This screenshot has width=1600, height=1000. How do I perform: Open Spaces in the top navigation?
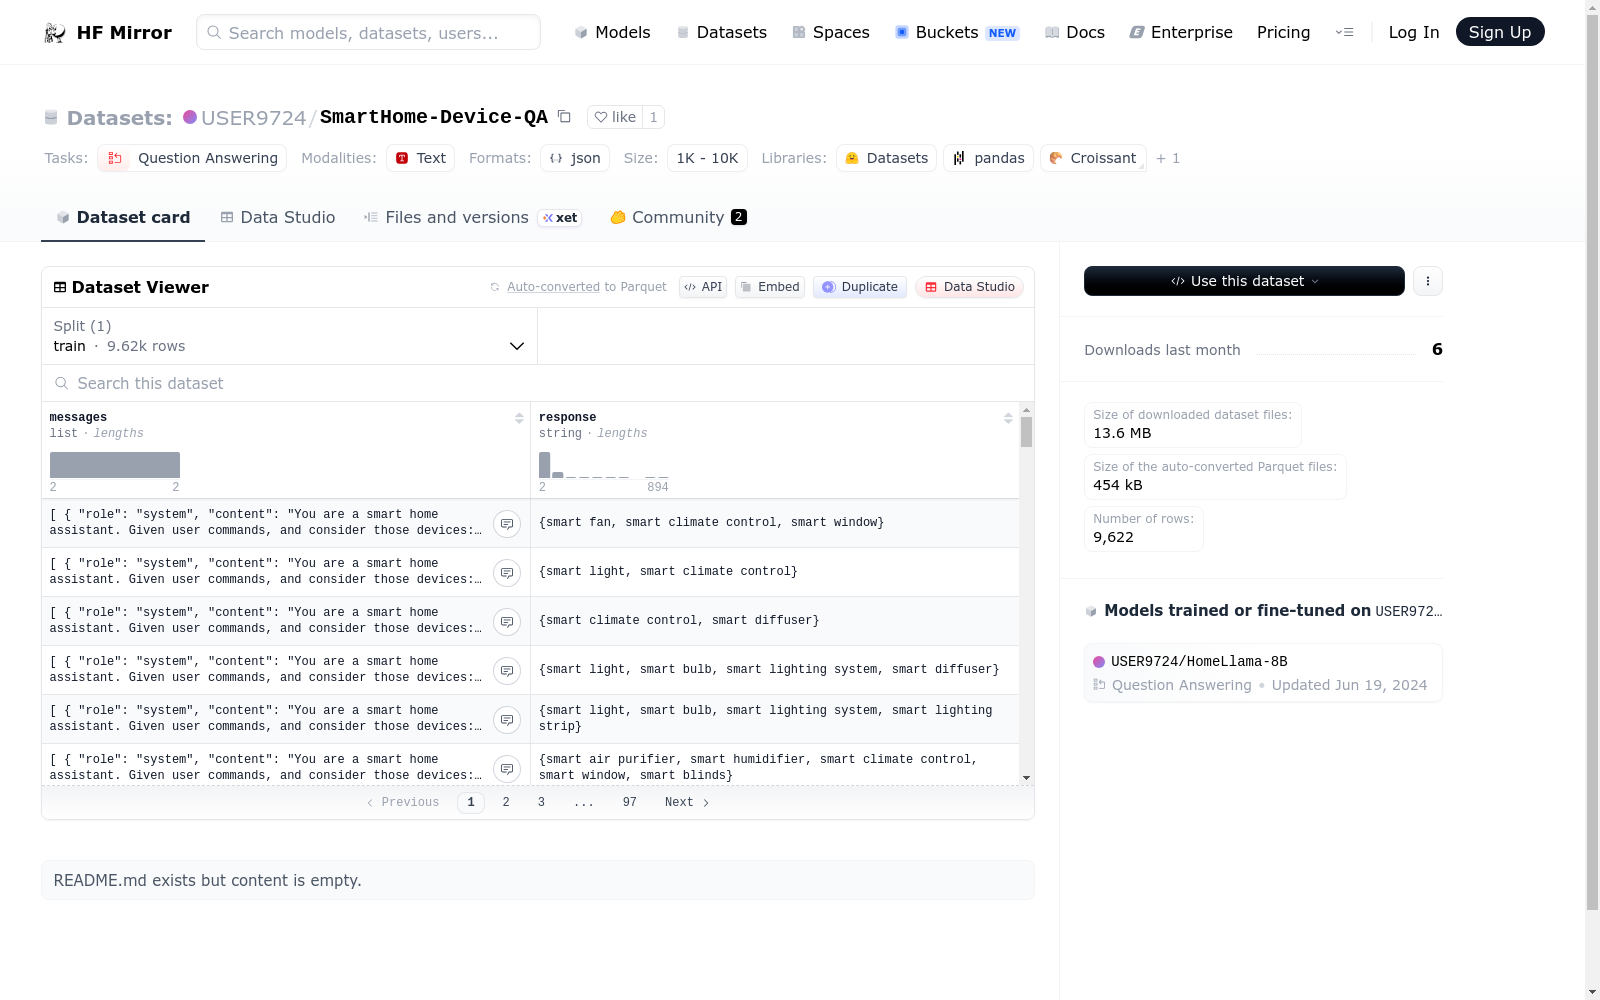[830, 32]
